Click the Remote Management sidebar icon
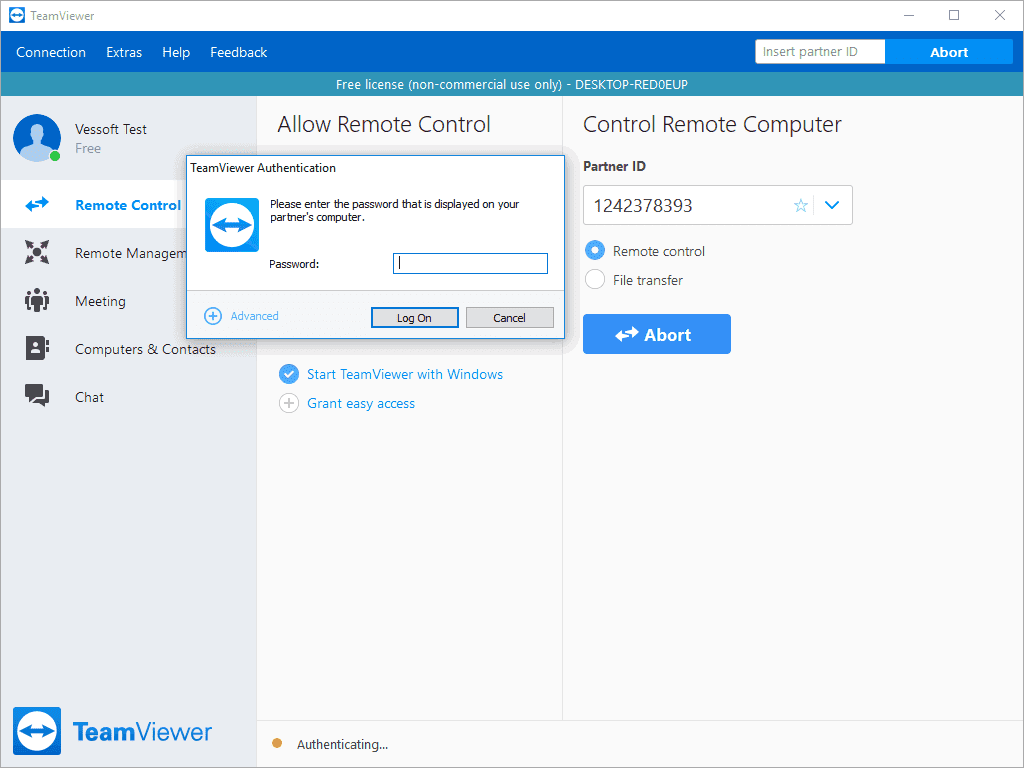The image size is (1024, 768). tap(37, 252)
